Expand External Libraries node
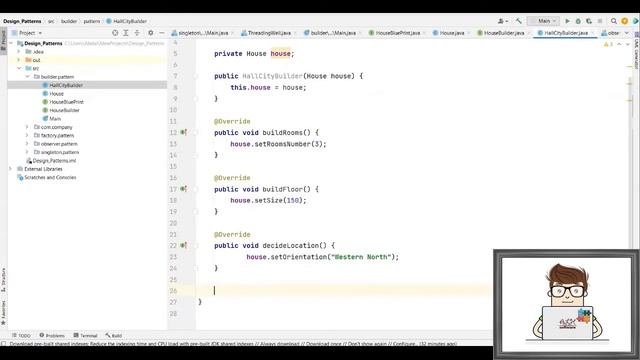This screenshot has width=640, height=360. pos(11,169)
